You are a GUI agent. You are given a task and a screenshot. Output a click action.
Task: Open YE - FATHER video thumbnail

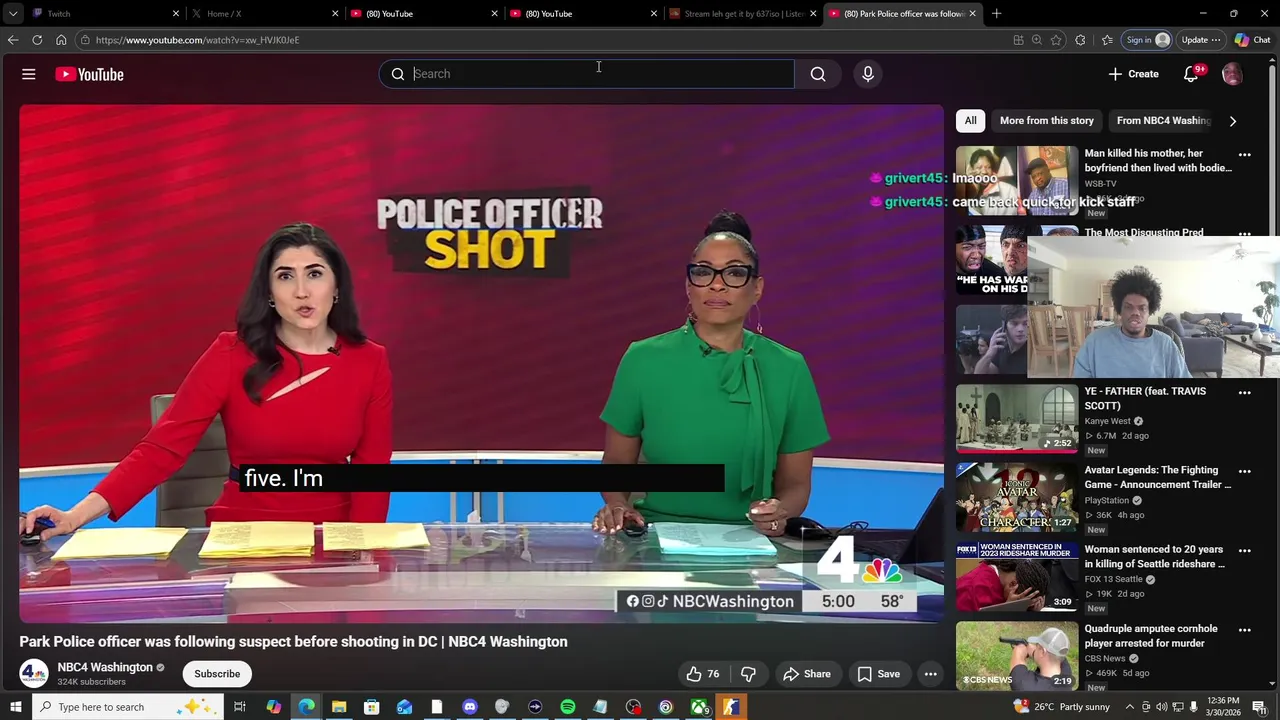tap(1017, 419)
